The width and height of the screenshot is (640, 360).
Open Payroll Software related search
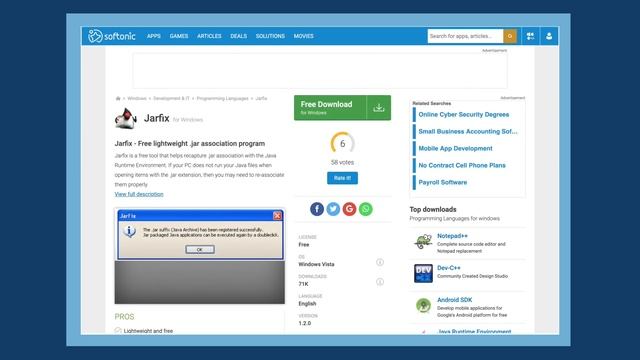click(x=443, y=182)
